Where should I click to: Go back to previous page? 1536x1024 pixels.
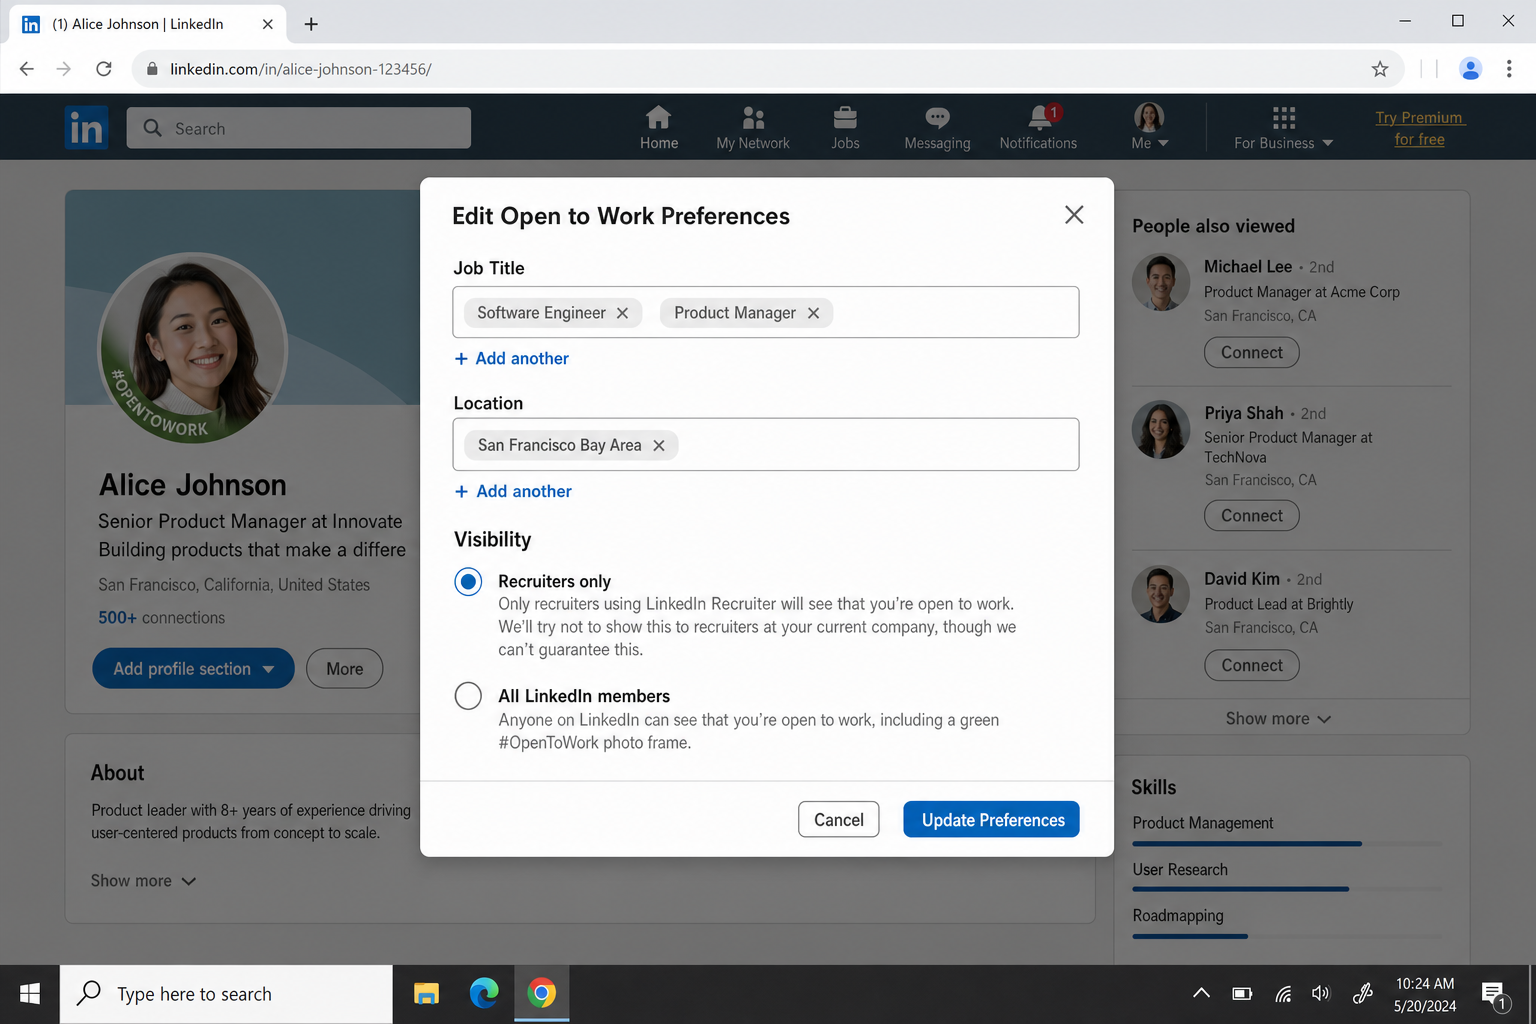[x=27, y=69]
